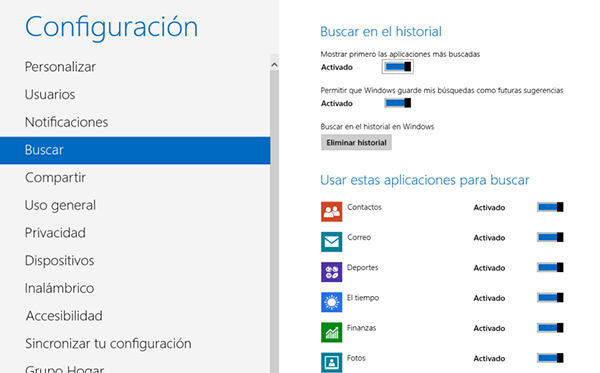
Task: Click the Finanzas chart app icon
Action: tap(331, 332)
